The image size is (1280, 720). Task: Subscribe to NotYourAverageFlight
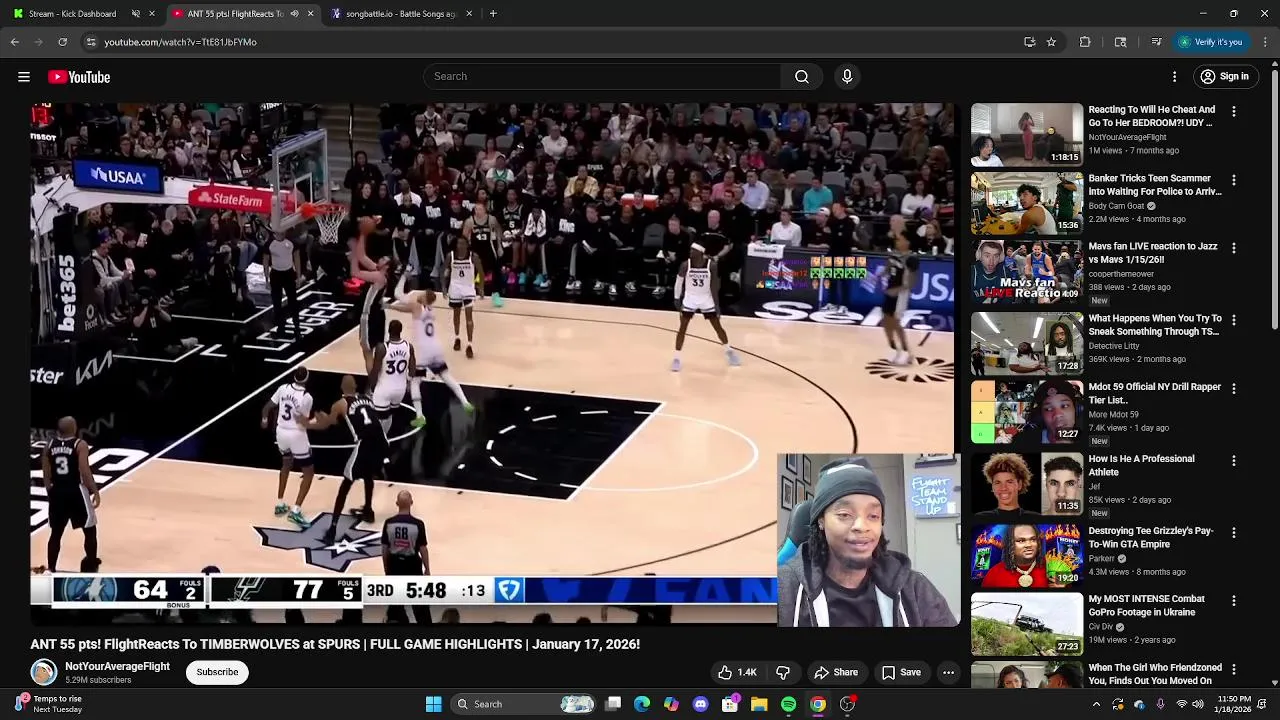pyautogui.click(x=217, y=672)
